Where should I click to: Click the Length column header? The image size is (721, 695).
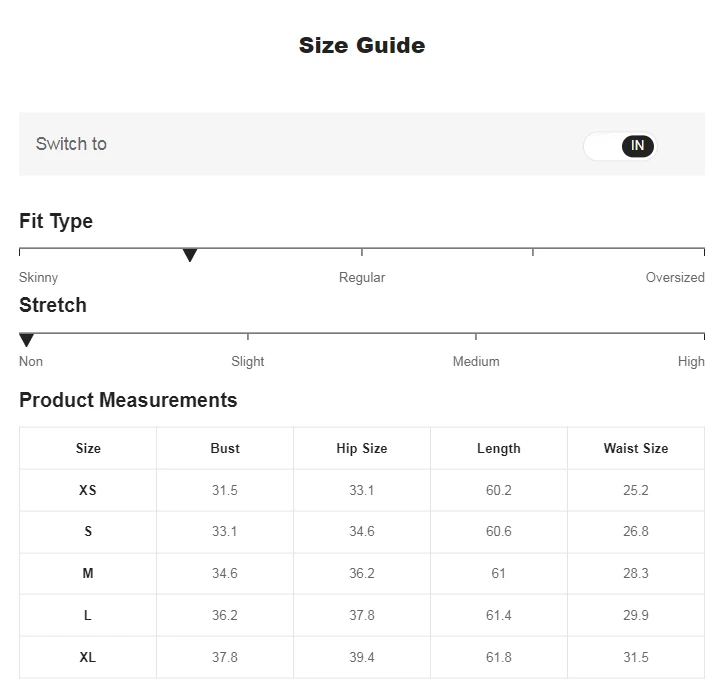click(499, 448)
